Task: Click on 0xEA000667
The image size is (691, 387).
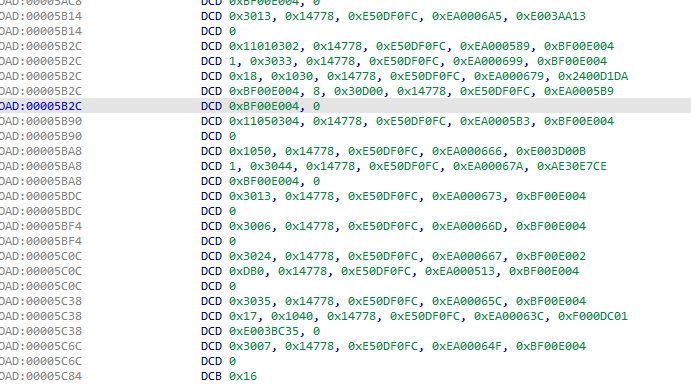Action: coord(466,256)
